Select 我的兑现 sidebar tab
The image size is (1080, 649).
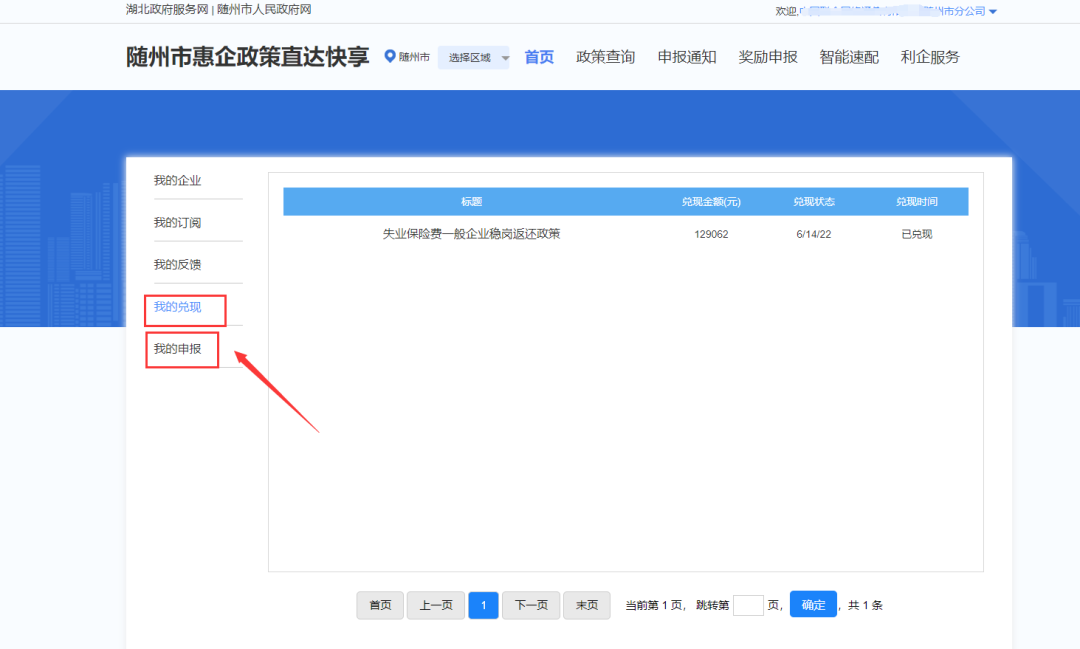click(x=177, y=307)
